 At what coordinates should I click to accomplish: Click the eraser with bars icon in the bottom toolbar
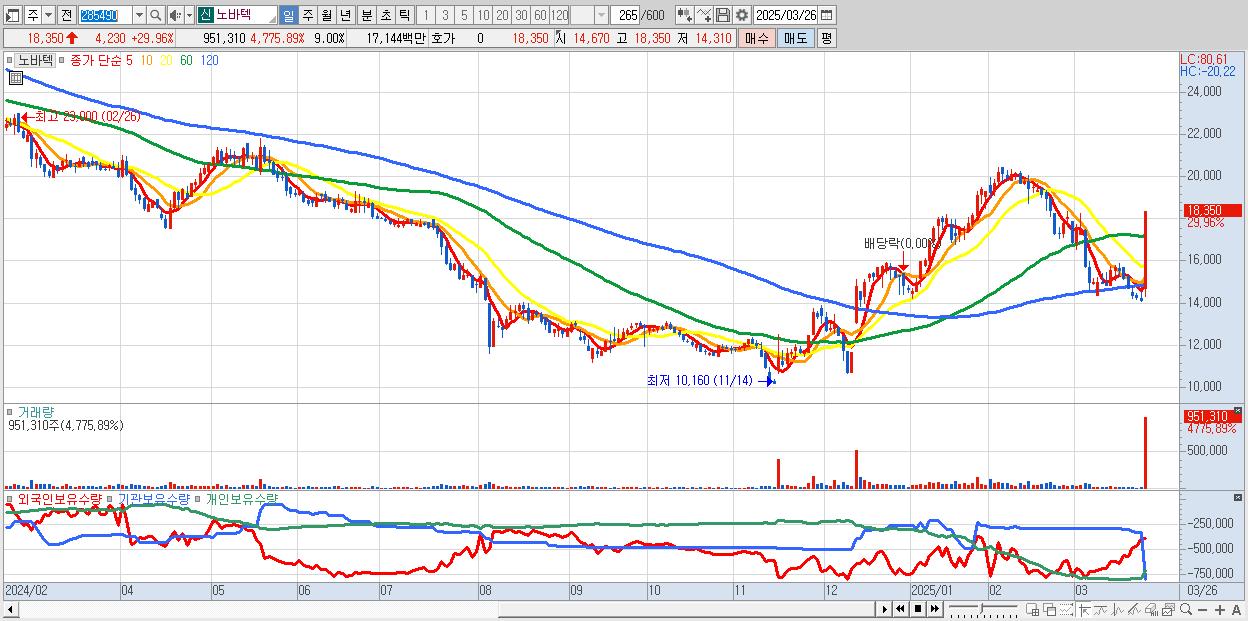click(x=1151, y=609)
